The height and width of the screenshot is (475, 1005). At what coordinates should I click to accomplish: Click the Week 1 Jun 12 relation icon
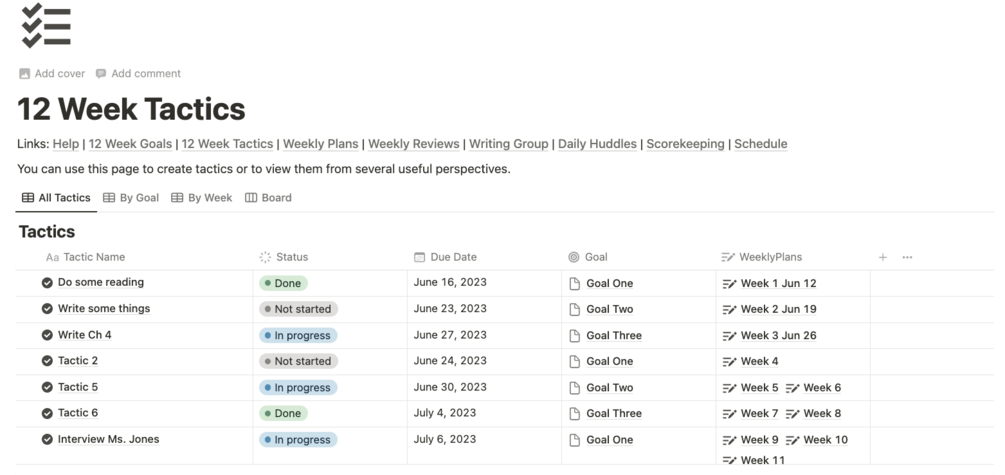pos(729,284)
